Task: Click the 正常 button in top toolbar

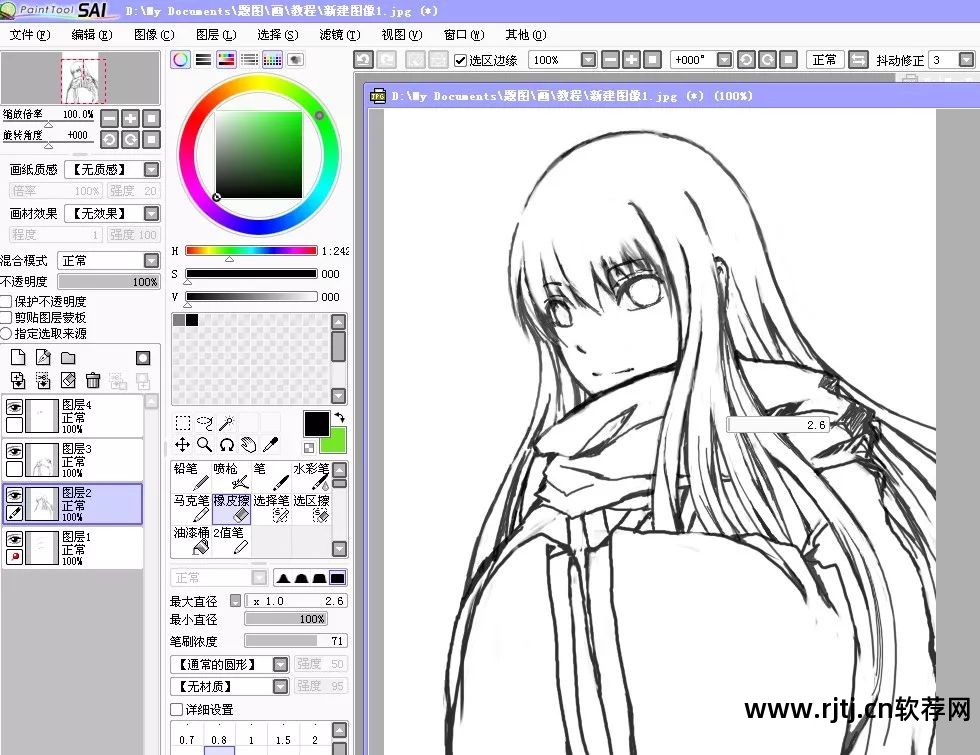Action: (824, 59)
